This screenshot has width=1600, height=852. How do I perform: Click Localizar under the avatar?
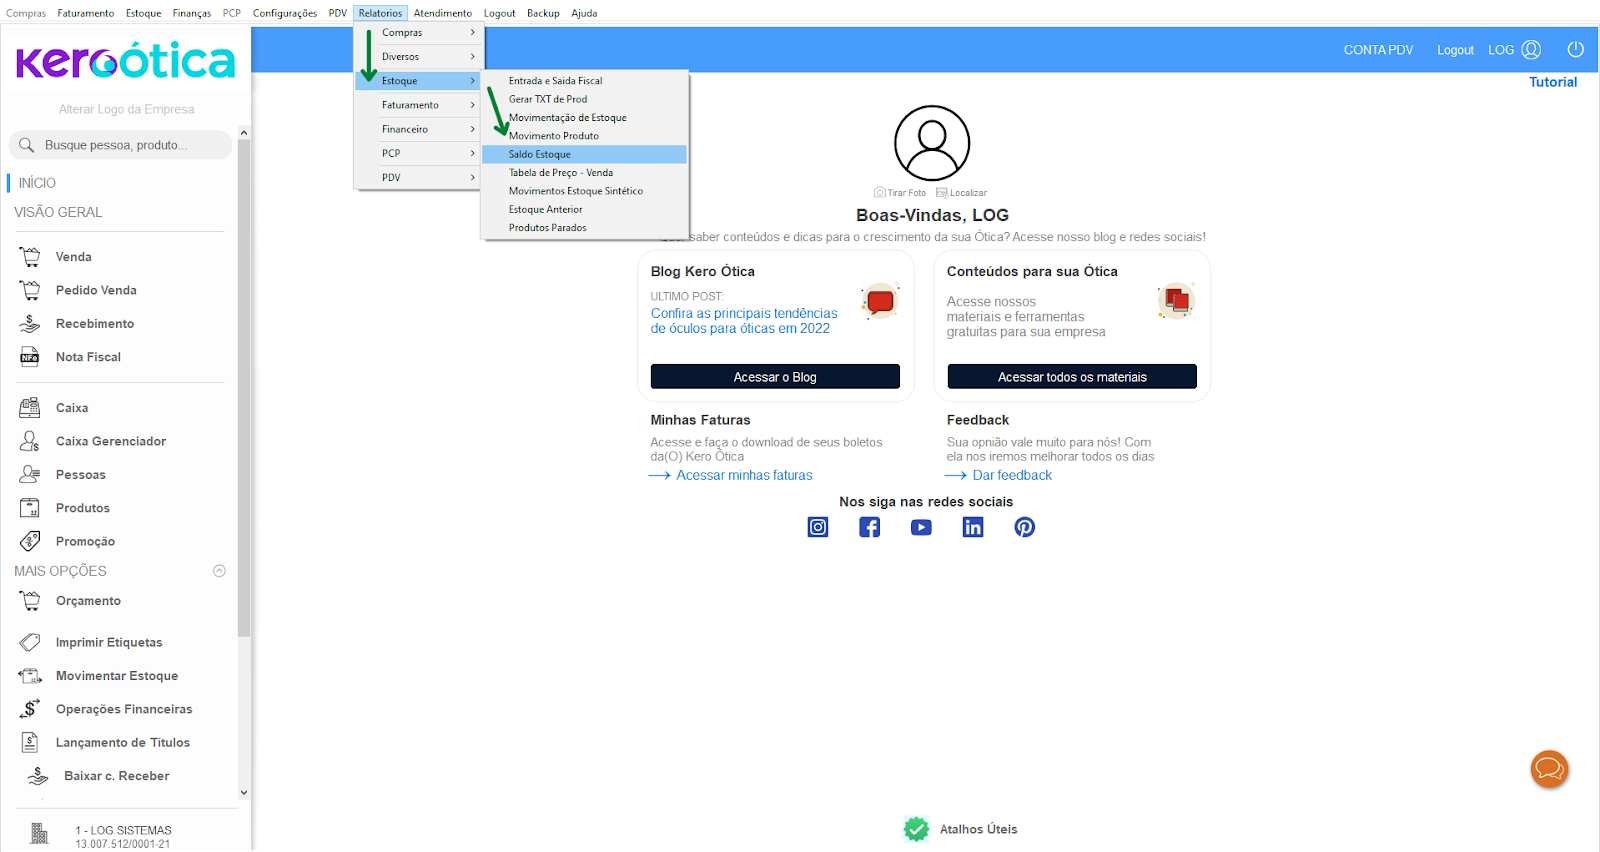pos(961,193)
